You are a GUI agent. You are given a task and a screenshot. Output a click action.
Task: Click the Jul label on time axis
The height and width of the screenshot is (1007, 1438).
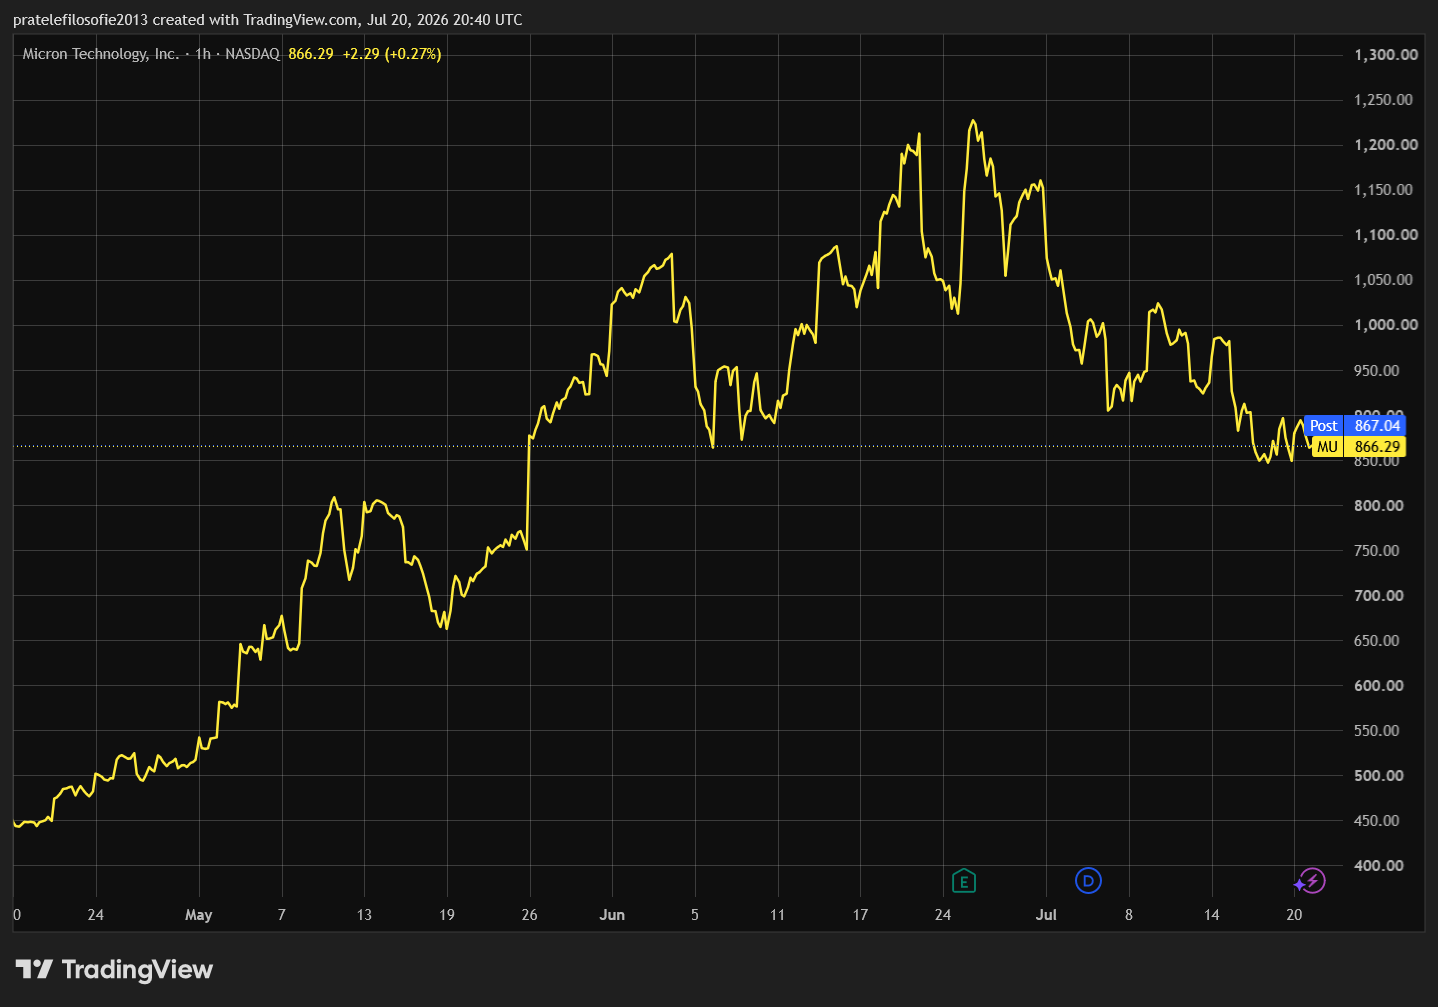pos(1046,915)
